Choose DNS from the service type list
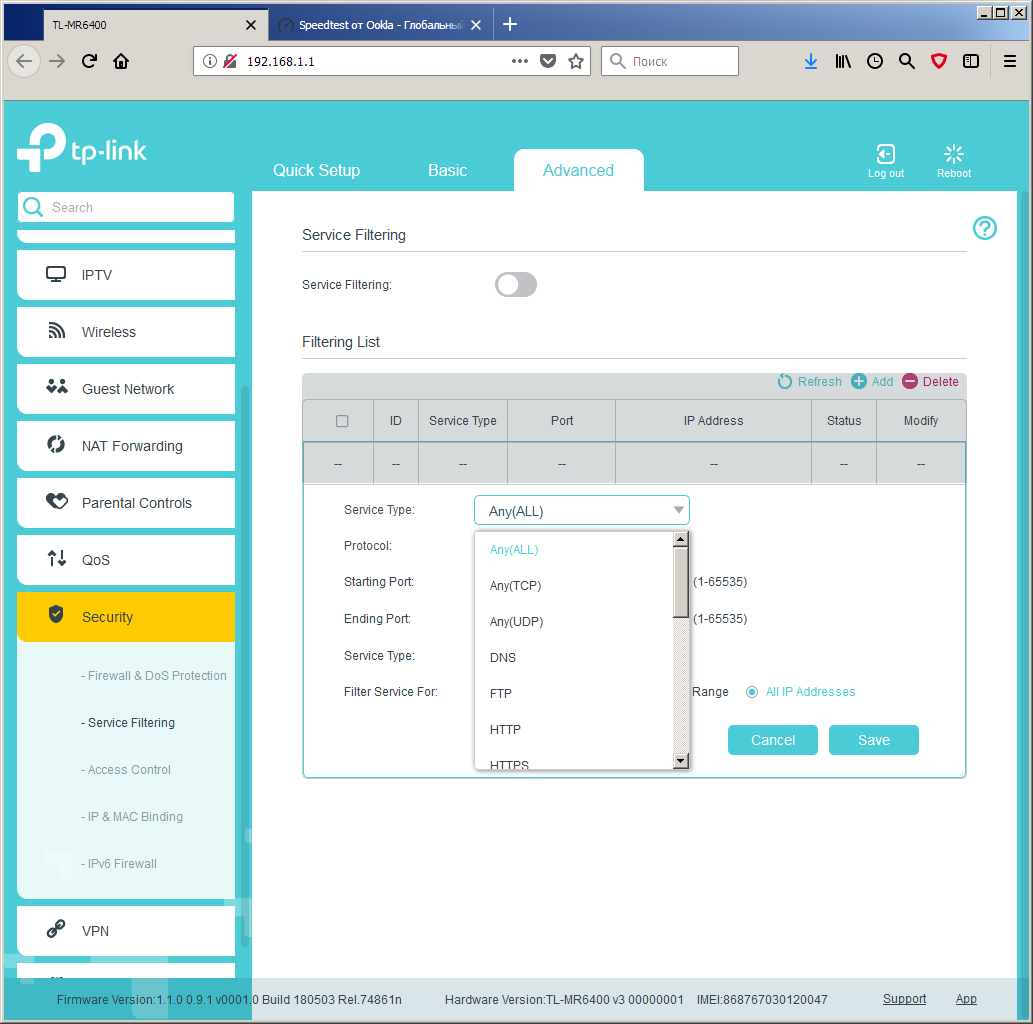The height and width of the screenshot is (1024, 1033). click(x=503, y=658)
